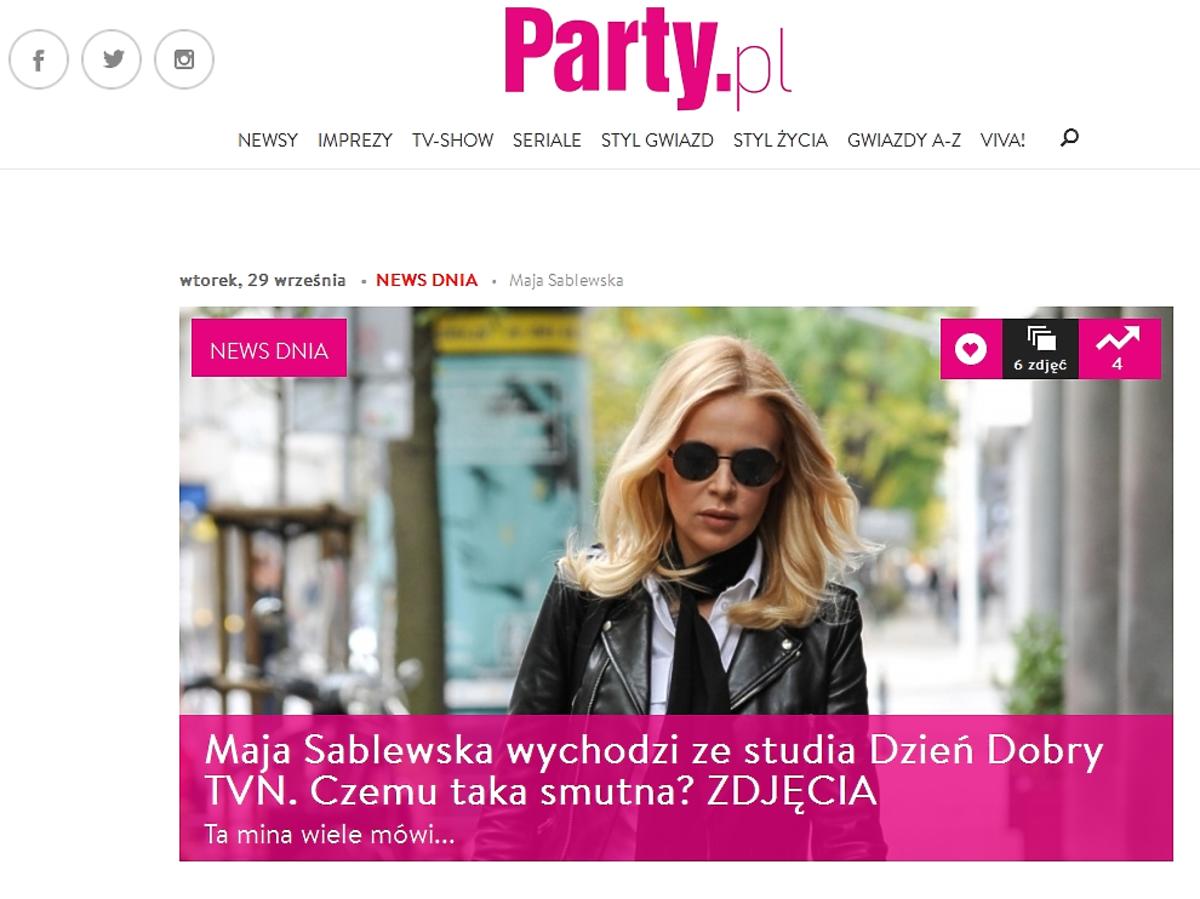Open the Maja Sablewska tag link
Image resolution: width=1200 pixels, height=899 pixels.
tap(566, 280)
